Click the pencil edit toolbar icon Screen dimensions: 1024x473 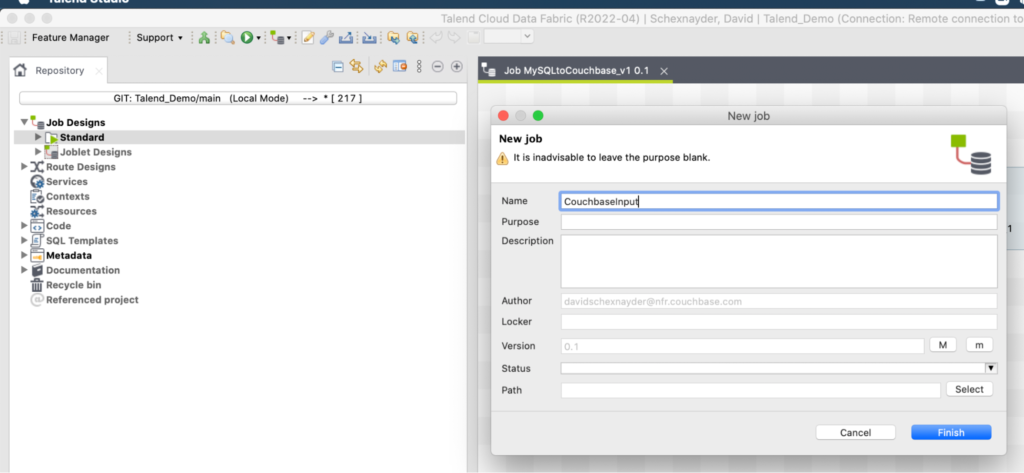tap(308, 38)
